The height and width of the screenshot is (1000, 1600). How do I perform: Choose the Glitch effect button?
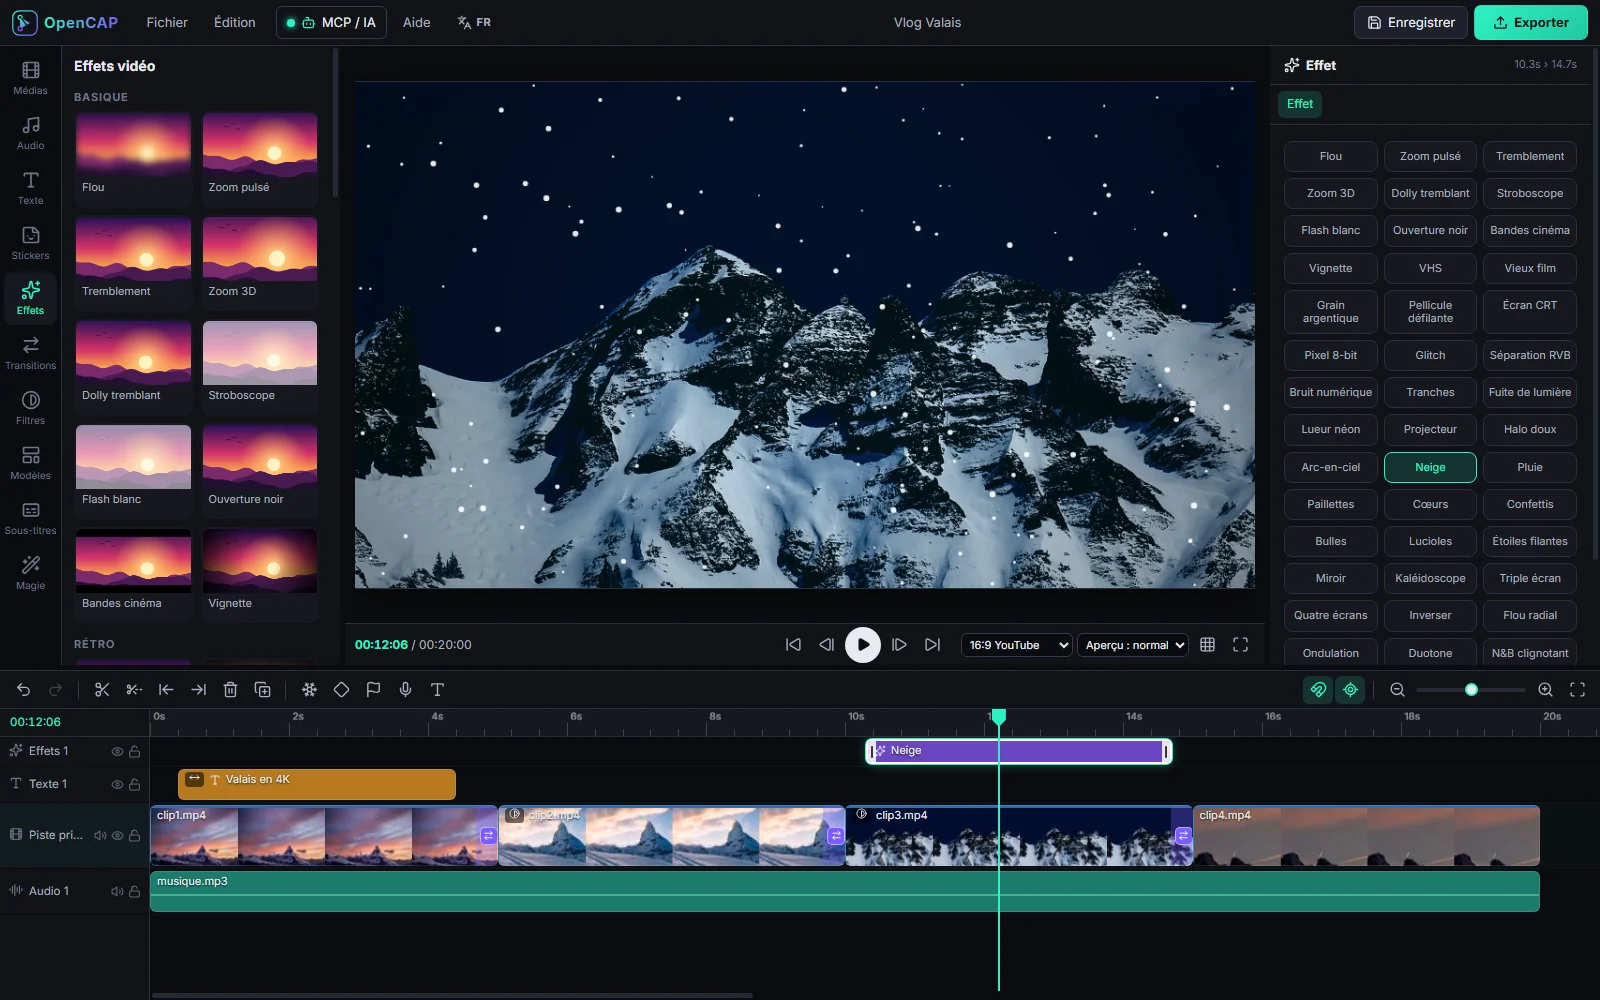(x=1430, y=355)
